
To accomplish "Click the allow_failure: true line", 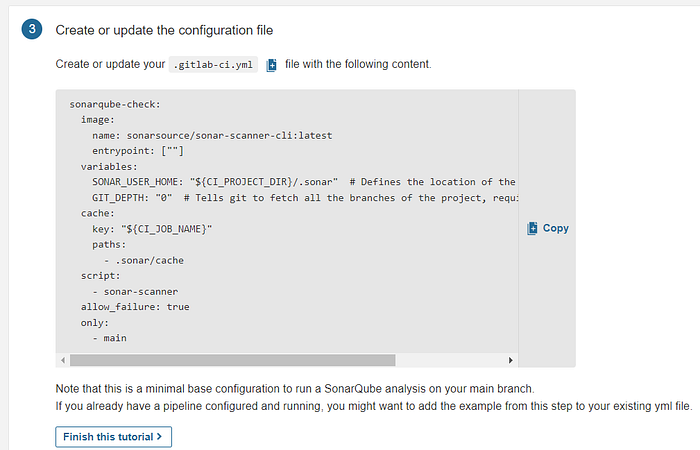I will [x=135, y=307].
